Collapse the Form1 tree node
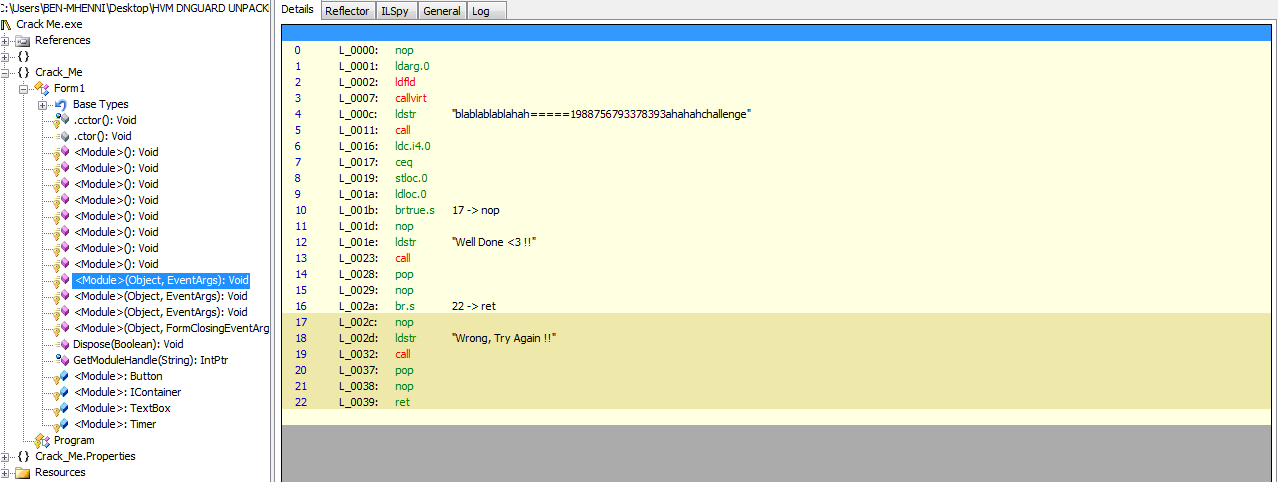 click(x=24, y=88)
